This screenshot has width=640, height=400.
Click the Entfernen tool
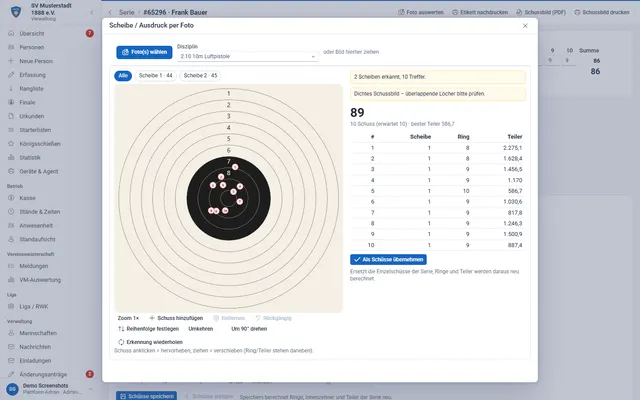(229, 318)
